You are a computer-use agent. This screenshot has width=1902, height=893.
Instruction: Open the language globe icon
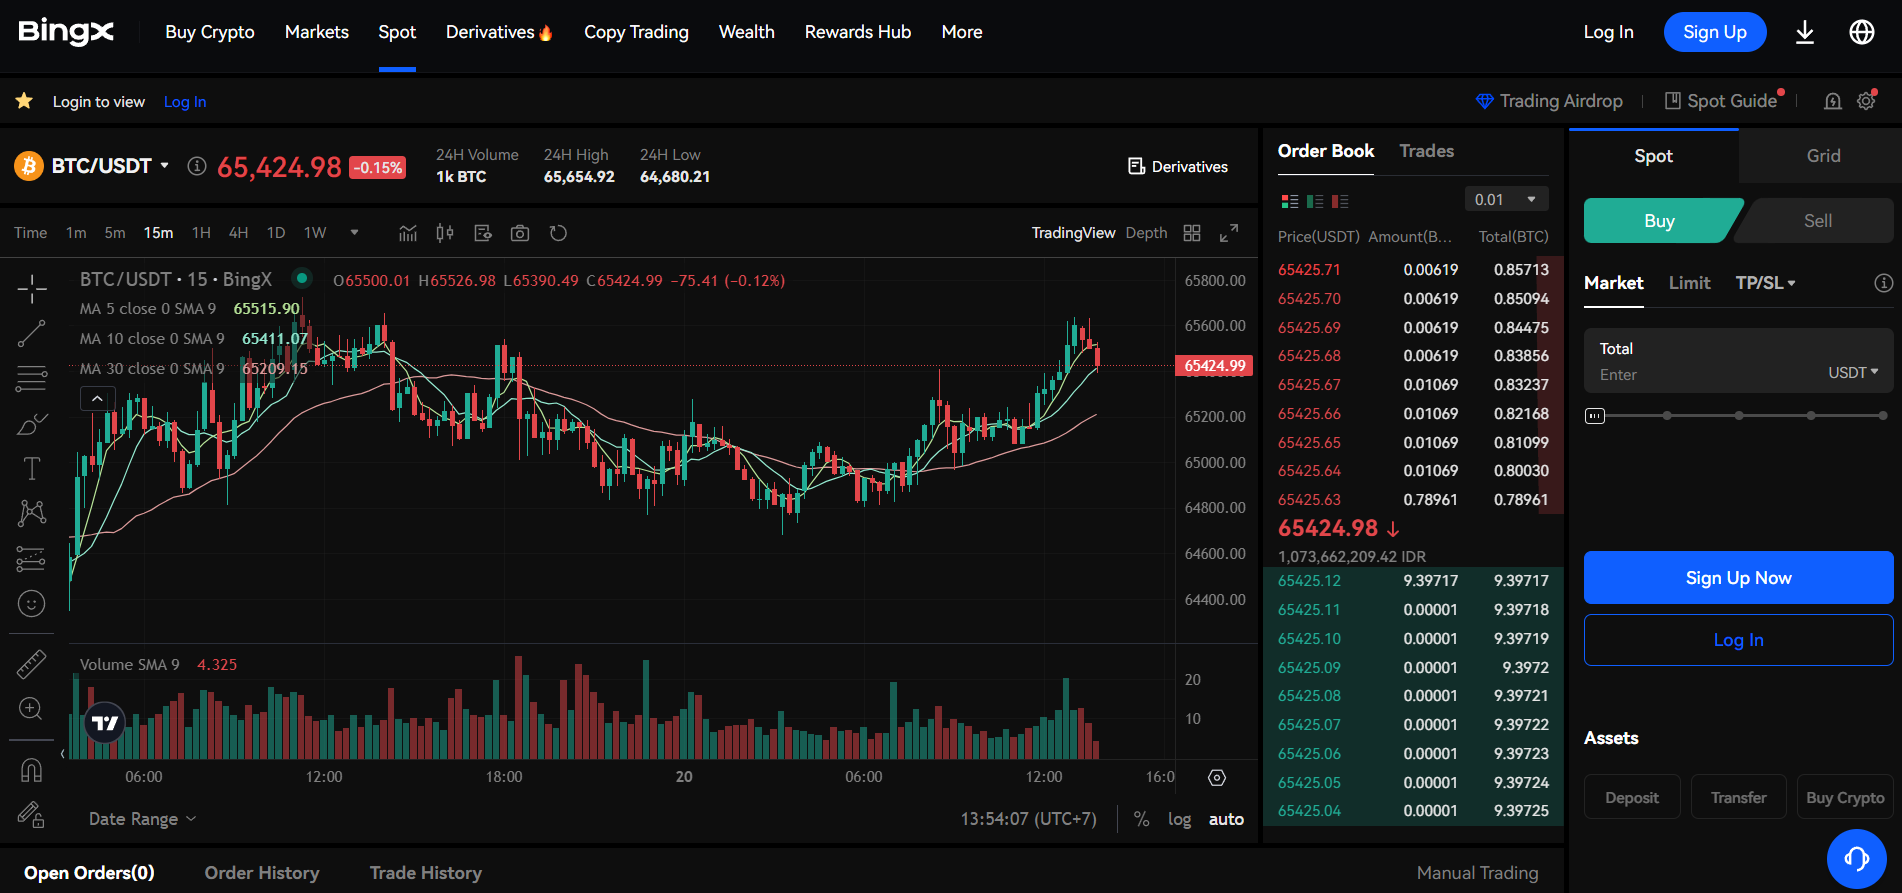(x=1861, y=32)
